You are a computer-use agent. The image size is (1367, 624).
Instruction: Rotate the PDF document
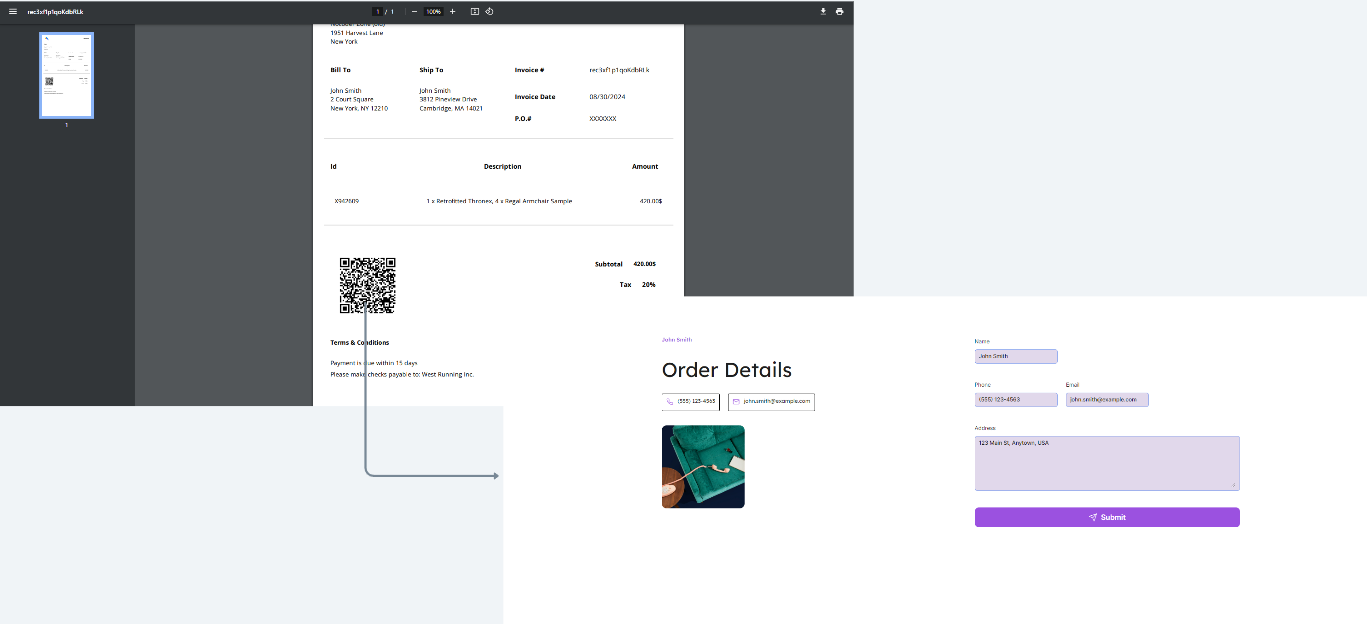tap(489, 11)
